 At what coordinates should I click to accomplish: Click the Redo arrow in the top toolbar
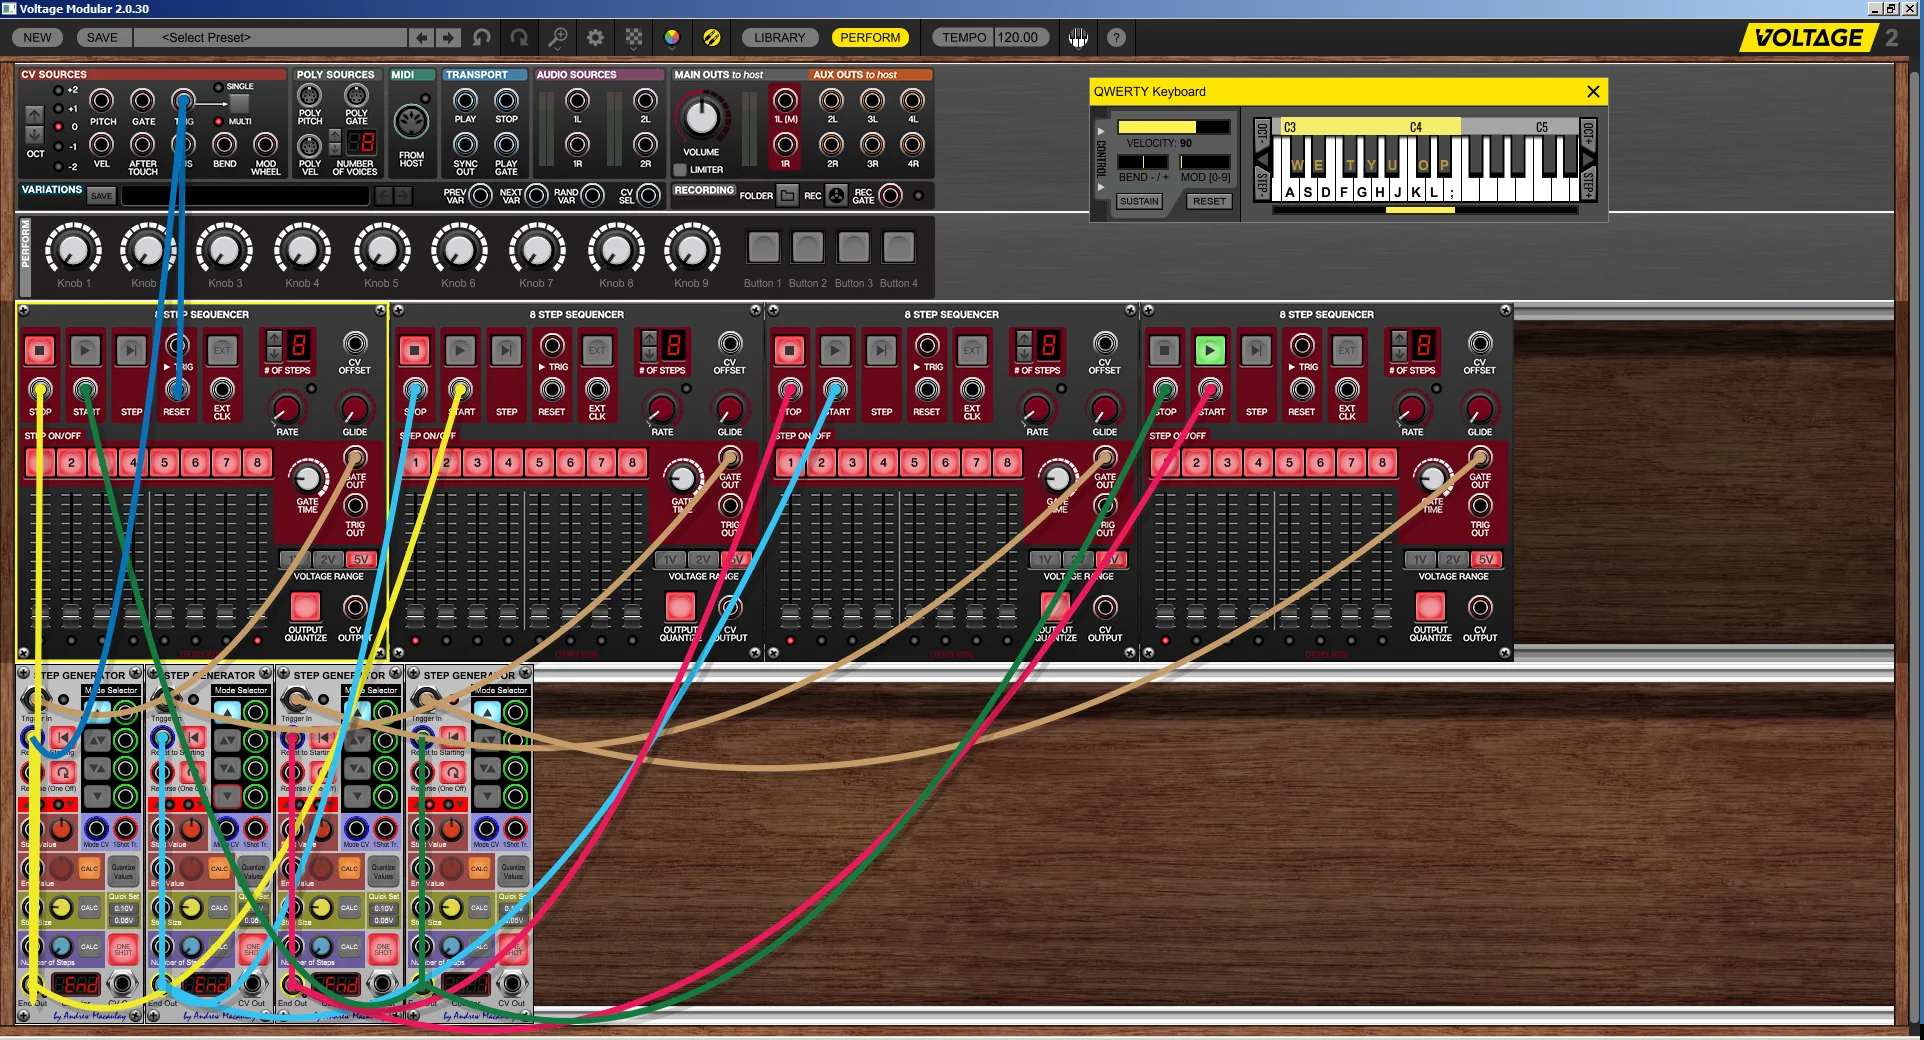519,38
